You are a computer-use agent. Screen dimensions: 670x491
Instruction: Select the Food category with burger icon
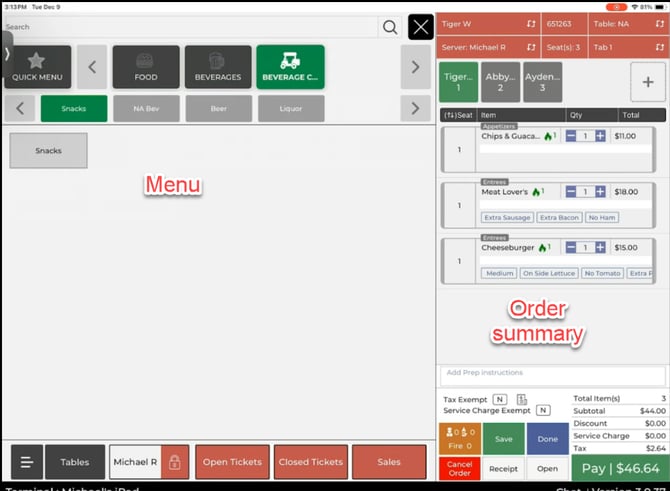tap(145, 67)
